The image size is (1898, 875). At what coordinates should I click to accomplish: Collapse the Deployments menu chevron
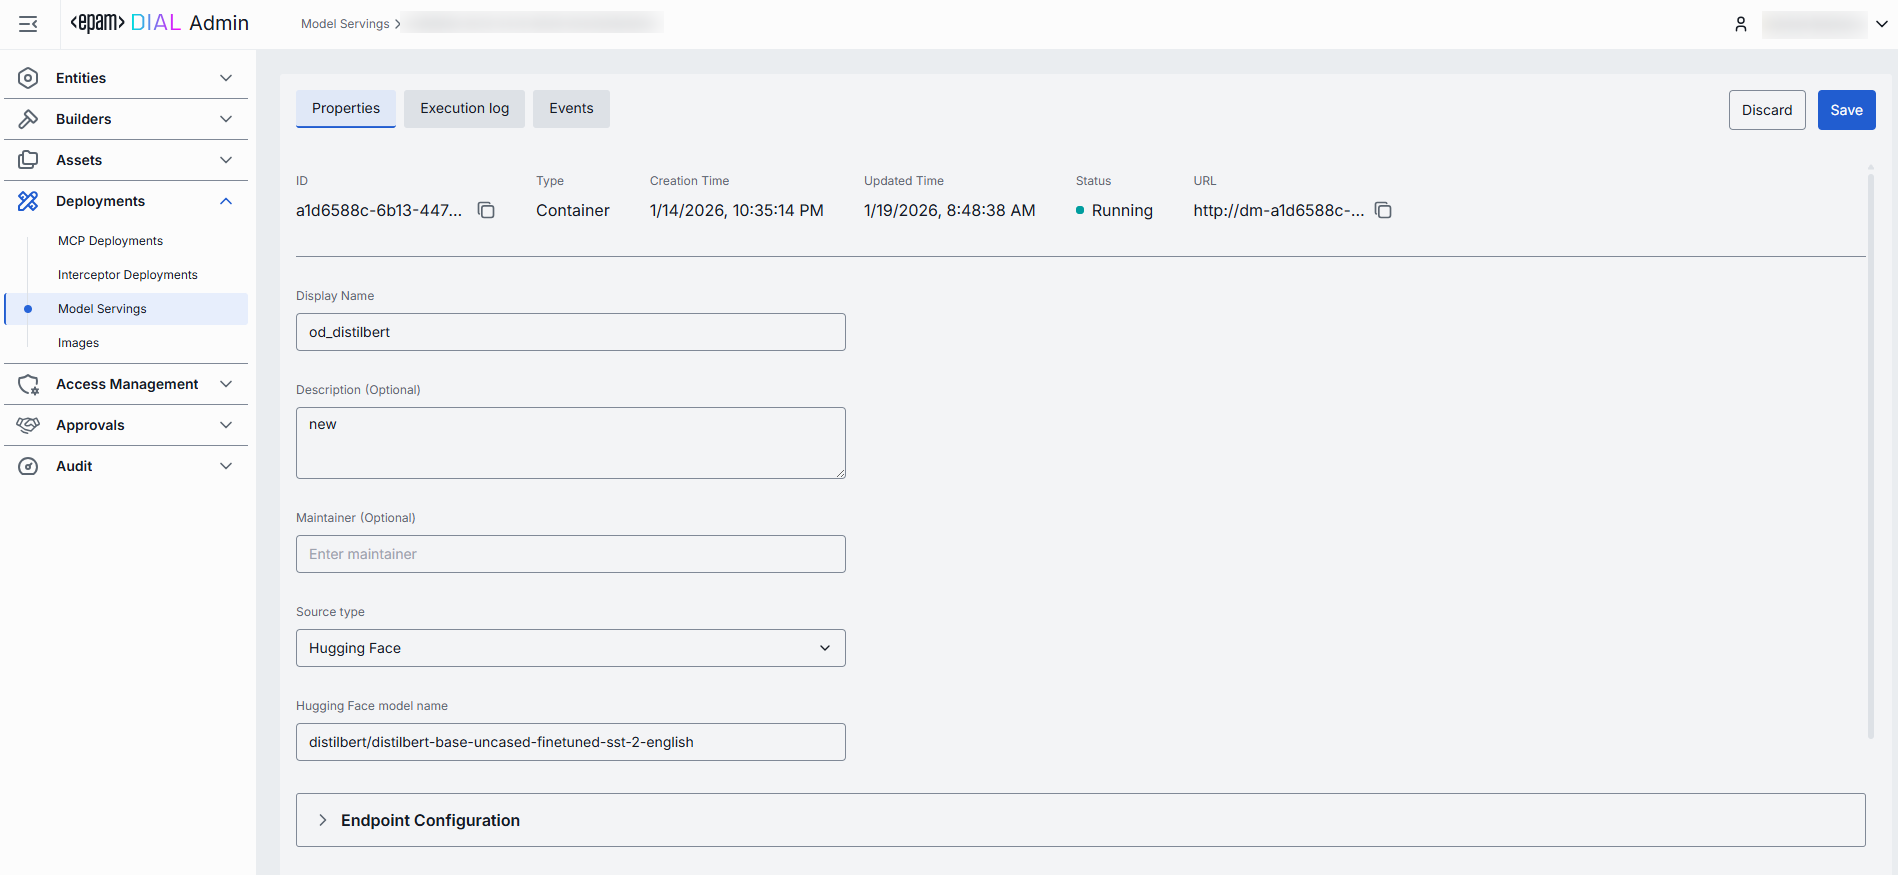226,201
